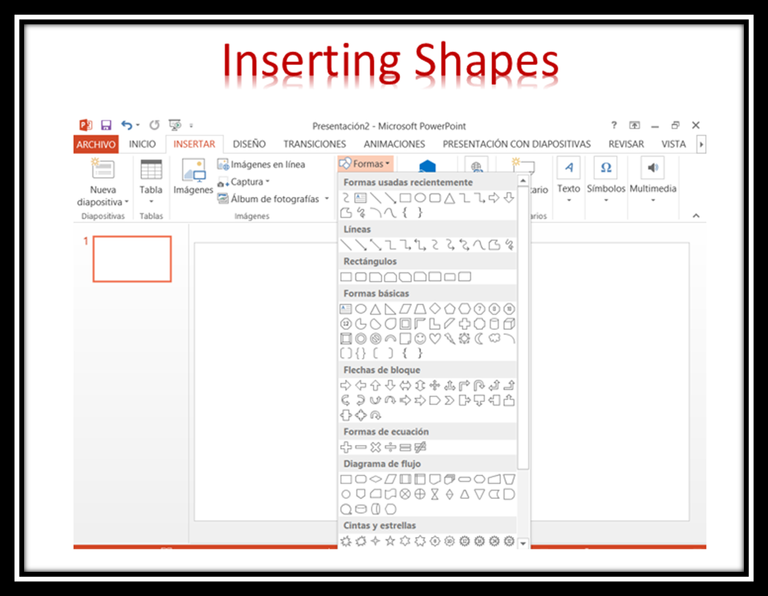Start slideshow from quick access toolbar icon
The height and width of the screenshot is (596, 768).
coord(174,125)
